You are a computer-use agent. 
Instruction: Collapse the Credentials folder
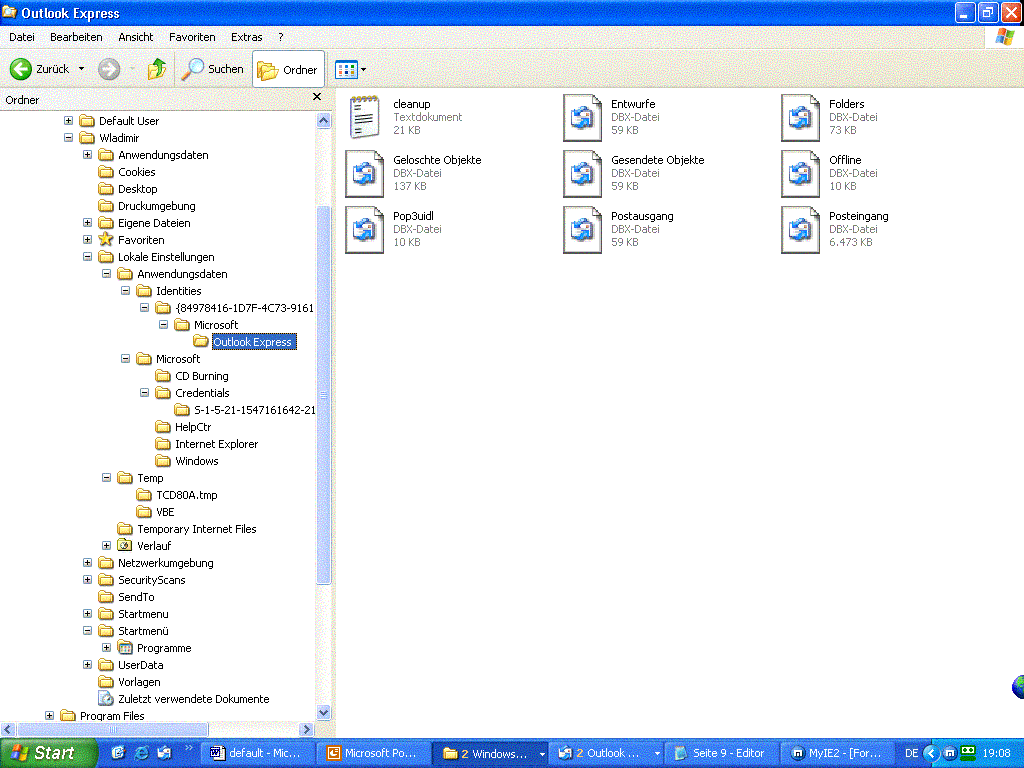pyautogui.click(x=144, y=392)
